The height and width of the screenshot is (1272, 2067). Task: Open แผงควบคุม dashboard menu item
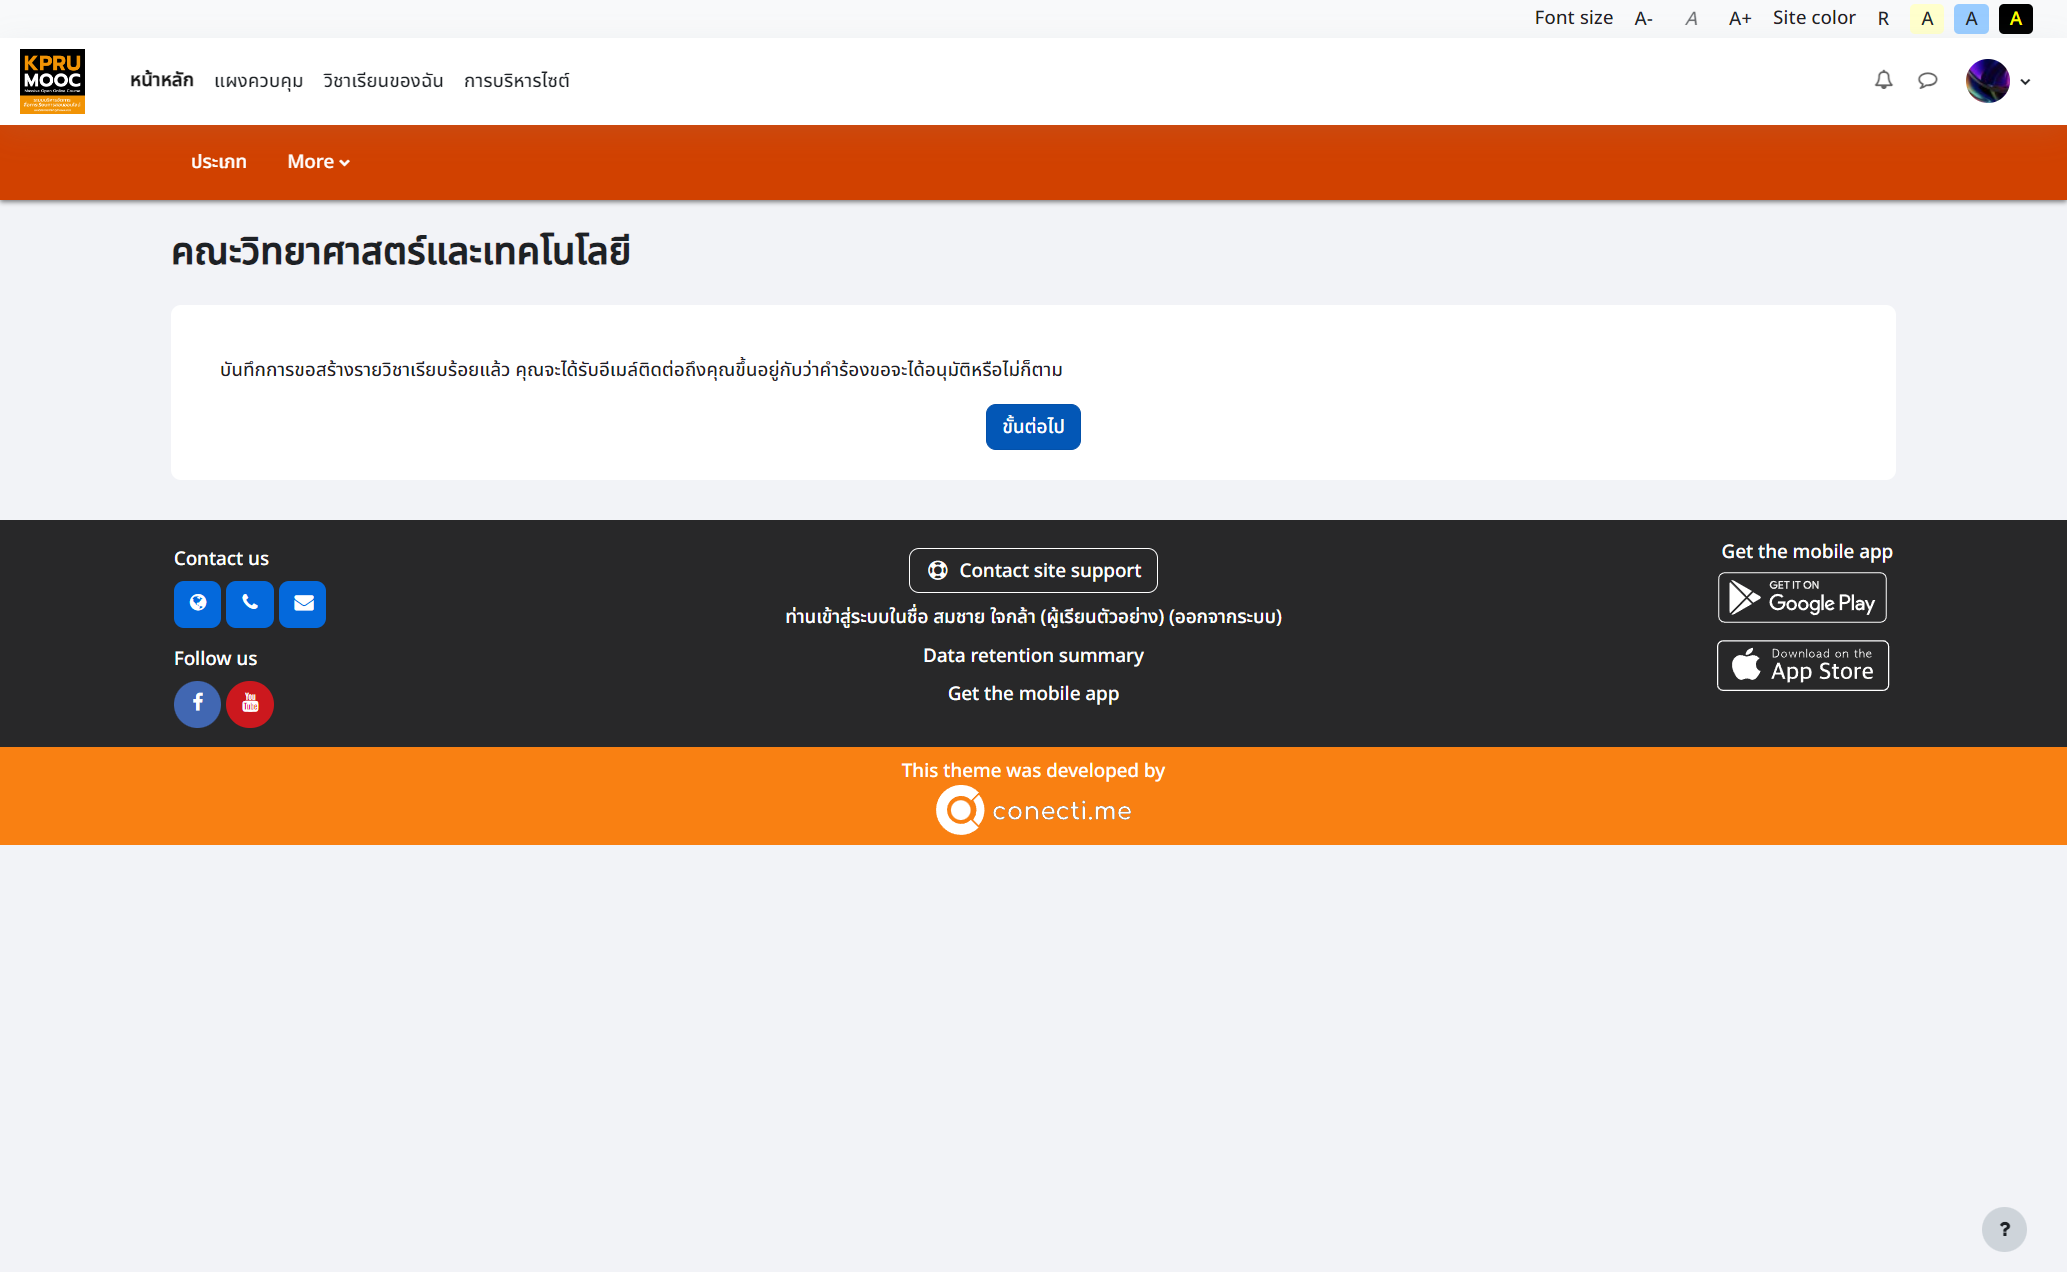[259, 81]
